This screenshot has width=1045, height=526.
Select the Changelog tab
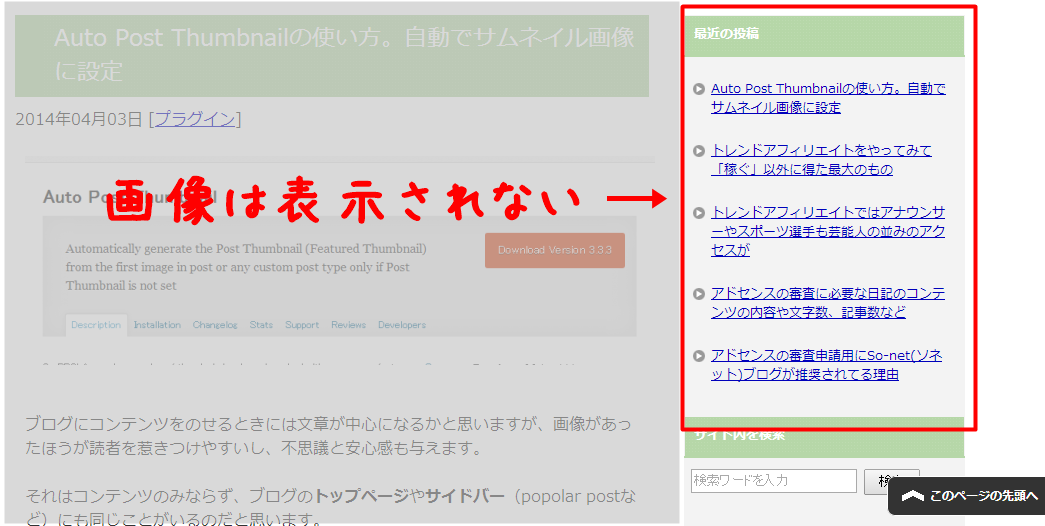click(215, 325)
